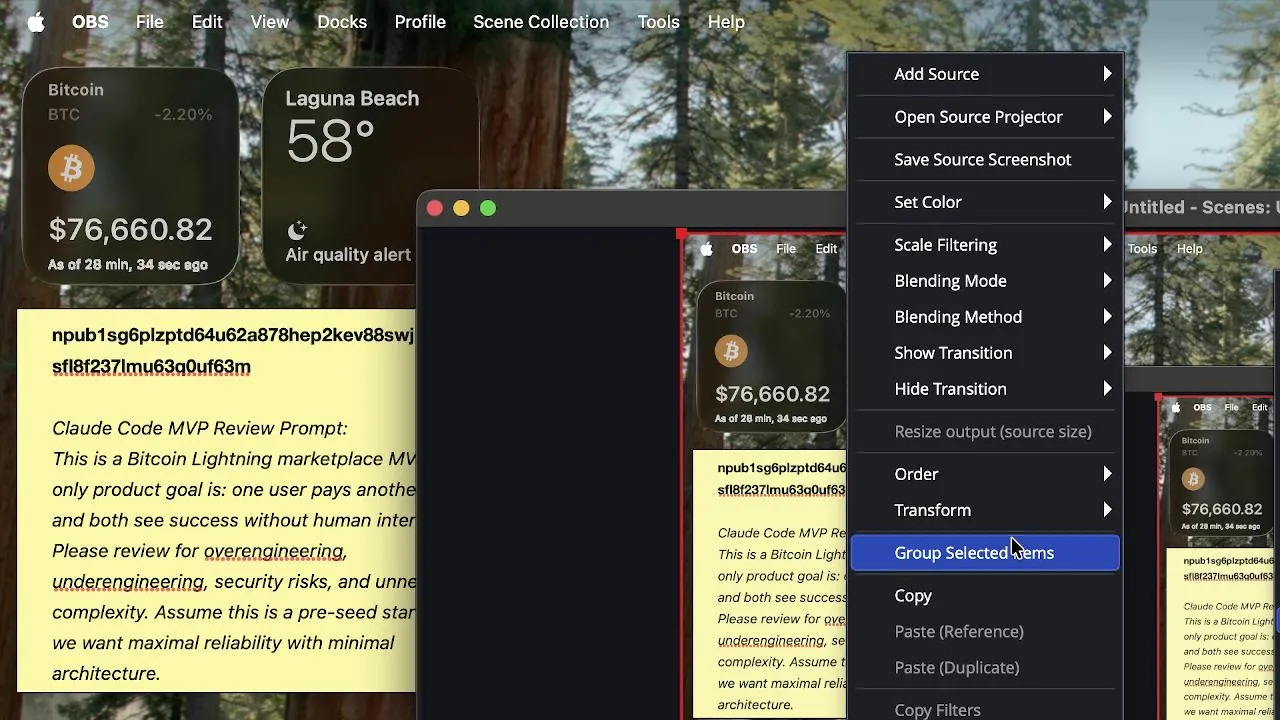Screen dimensions: 1280x720
Task: Click Bitcoin logo inside OBS preview
Action: (x=731, y=351)
